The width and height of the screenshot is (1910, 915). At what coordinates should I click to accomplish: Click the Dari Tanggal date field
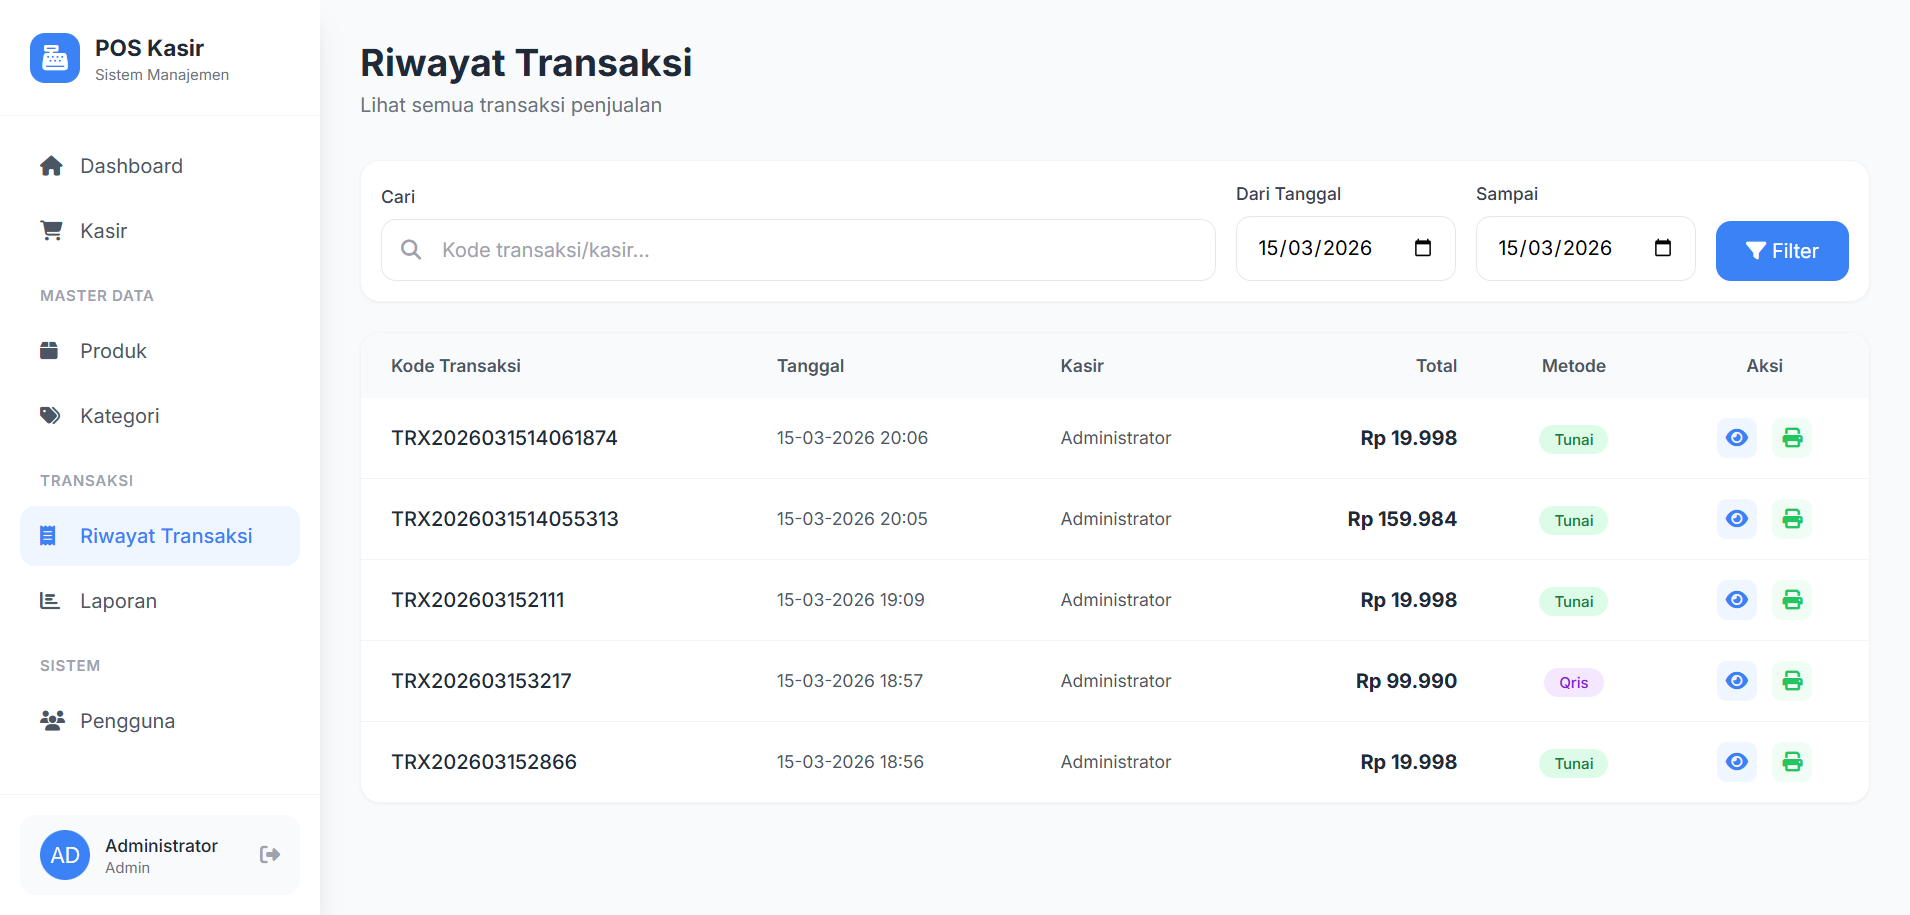coord(1345,248)
